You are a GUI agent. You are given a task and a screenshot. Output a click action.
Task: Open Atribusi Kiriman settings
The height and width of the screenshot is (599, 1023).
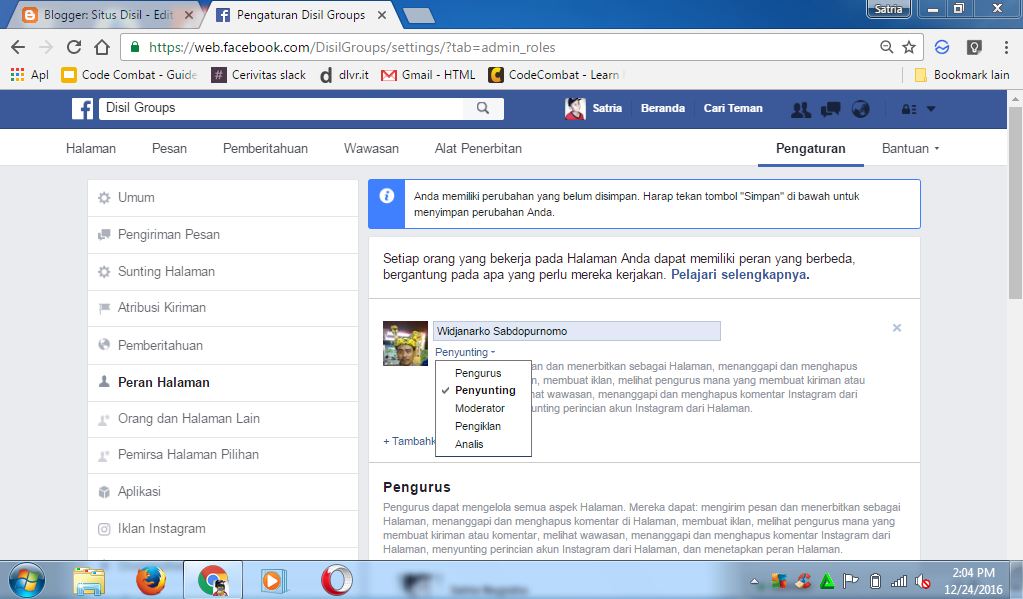coord(223,308)
